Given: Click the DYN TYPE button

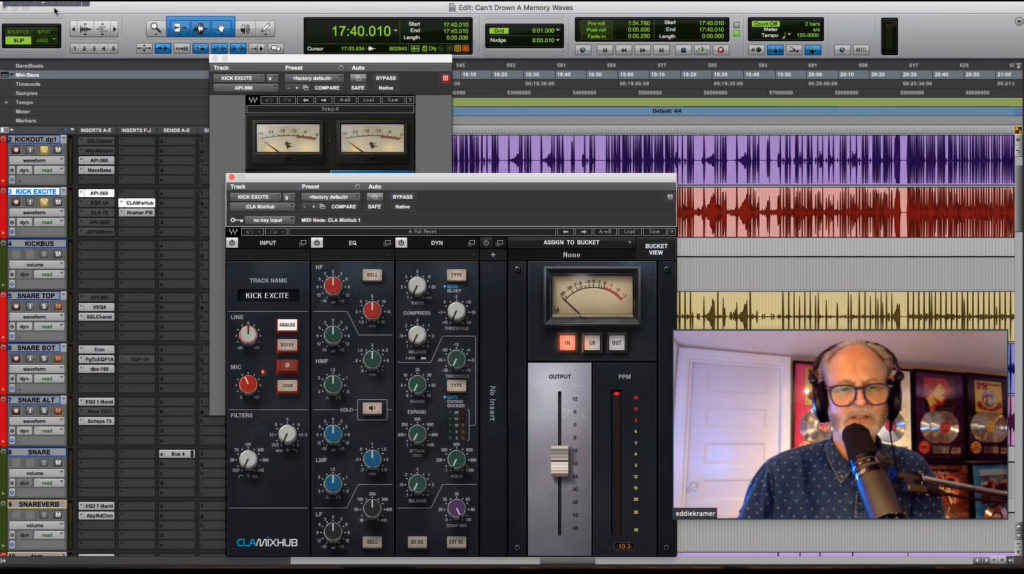Looking at the screenshot, I should click(456, 275).
